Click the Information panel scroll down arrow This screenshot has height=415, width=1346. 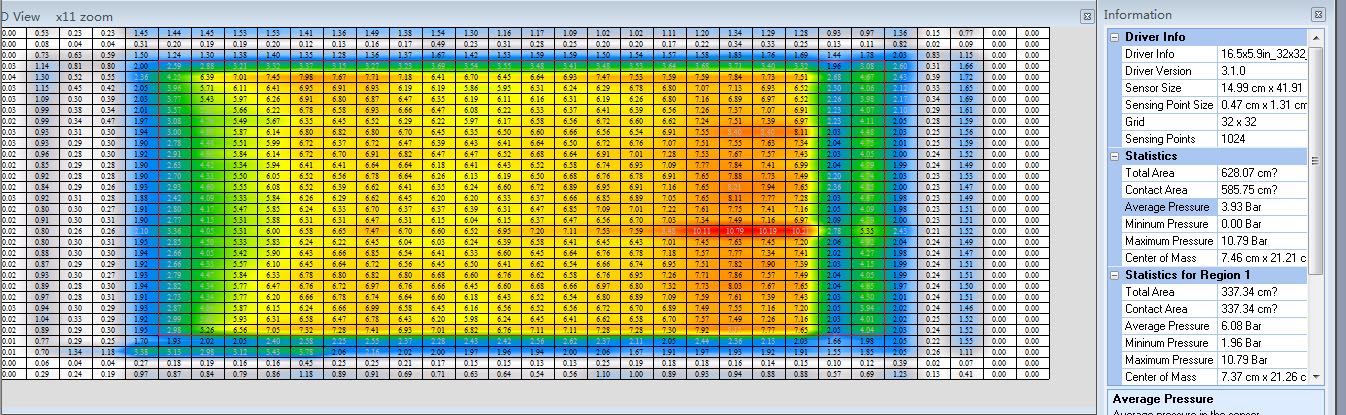[1316, 377]
